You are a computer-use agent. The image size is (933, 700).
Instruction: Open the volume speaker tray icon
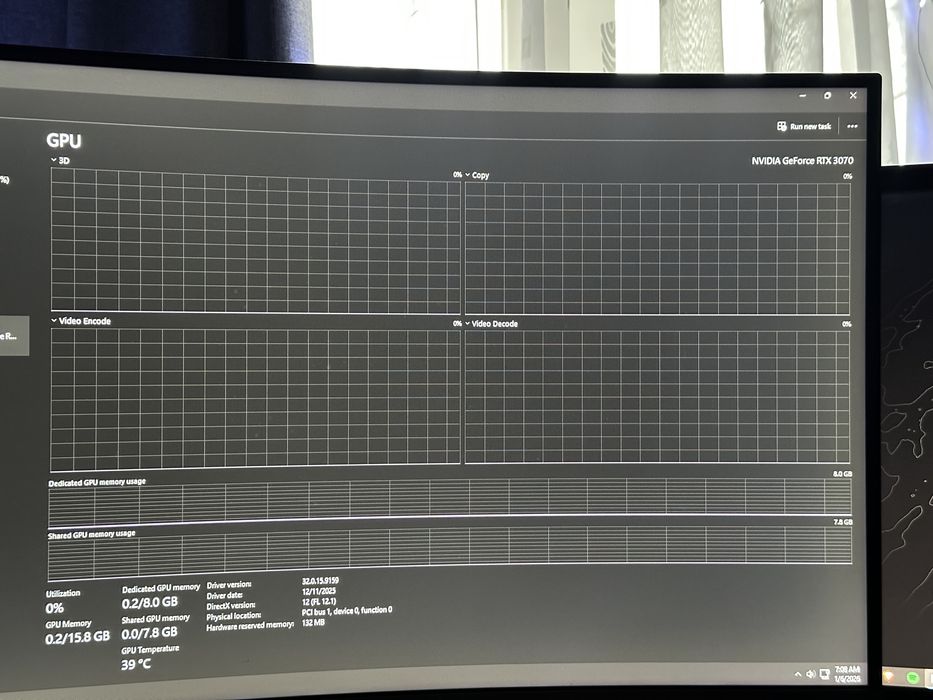pyautogui.click(x=810, y=674)
